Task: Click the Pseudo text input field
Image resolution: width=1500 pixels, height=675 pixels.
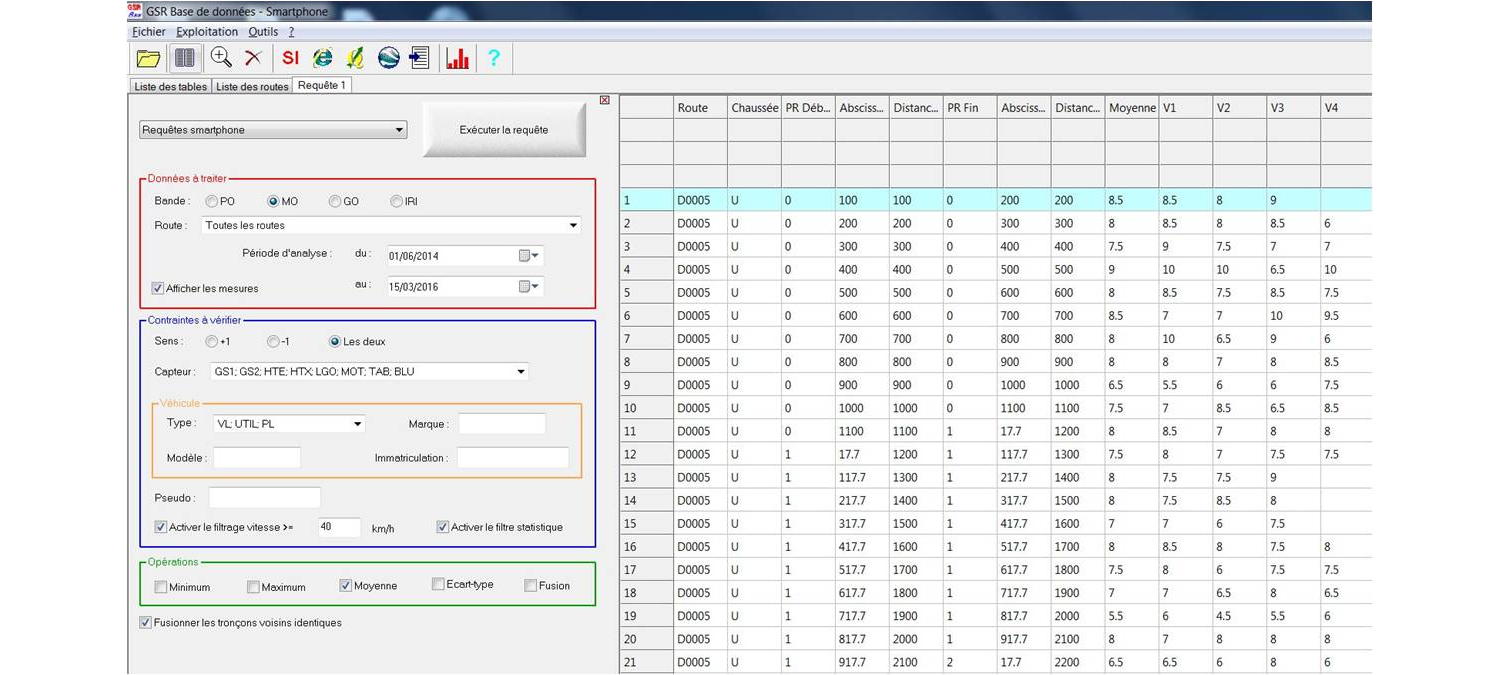Action: tap(265, 498)
